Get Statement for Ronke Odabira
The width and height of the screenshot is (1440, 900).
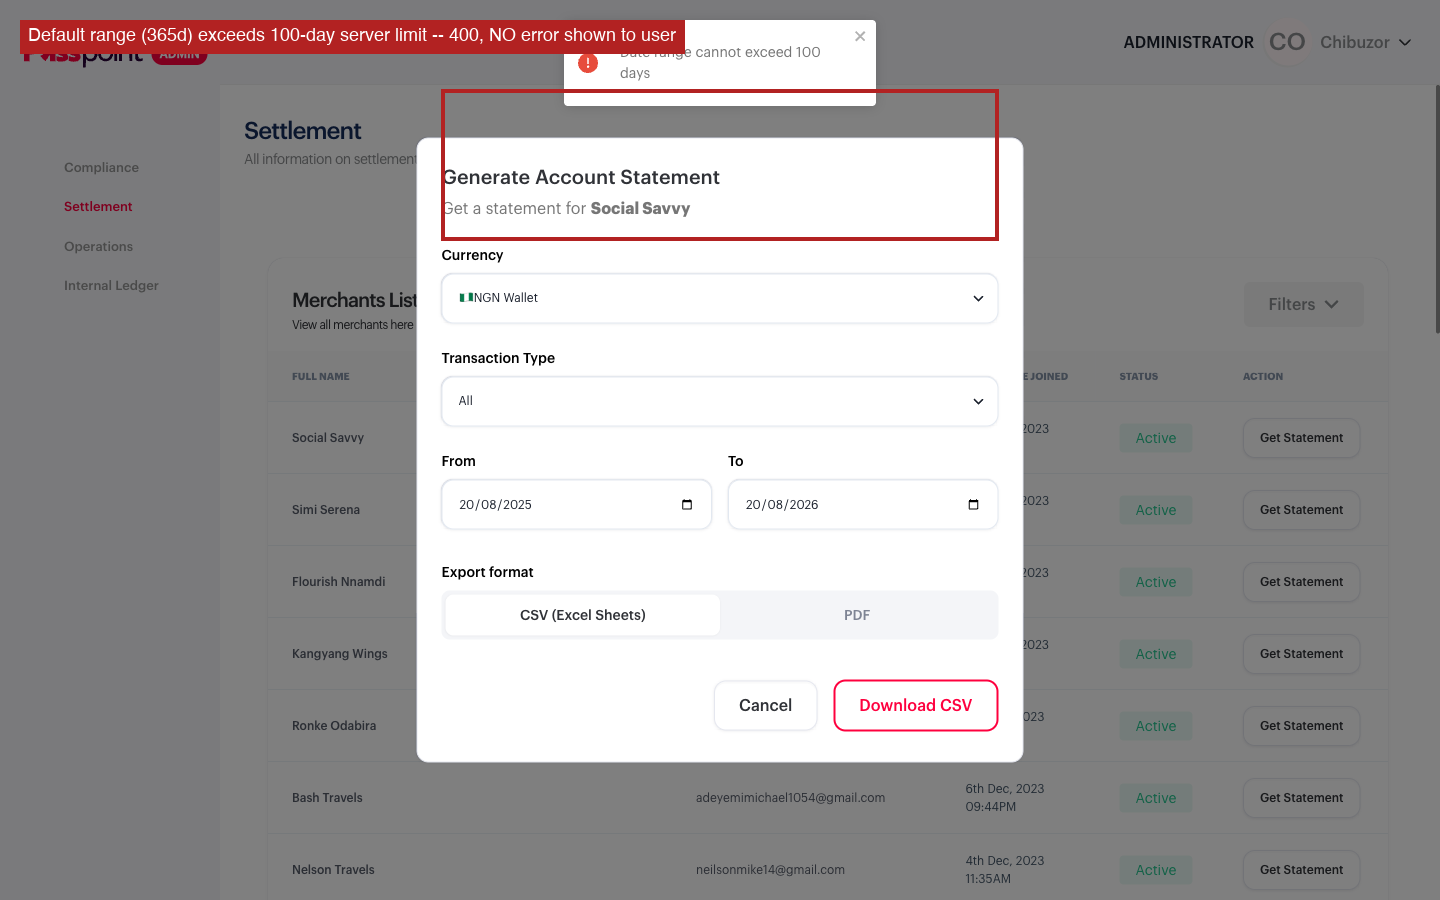click(x=1302, y=726)
